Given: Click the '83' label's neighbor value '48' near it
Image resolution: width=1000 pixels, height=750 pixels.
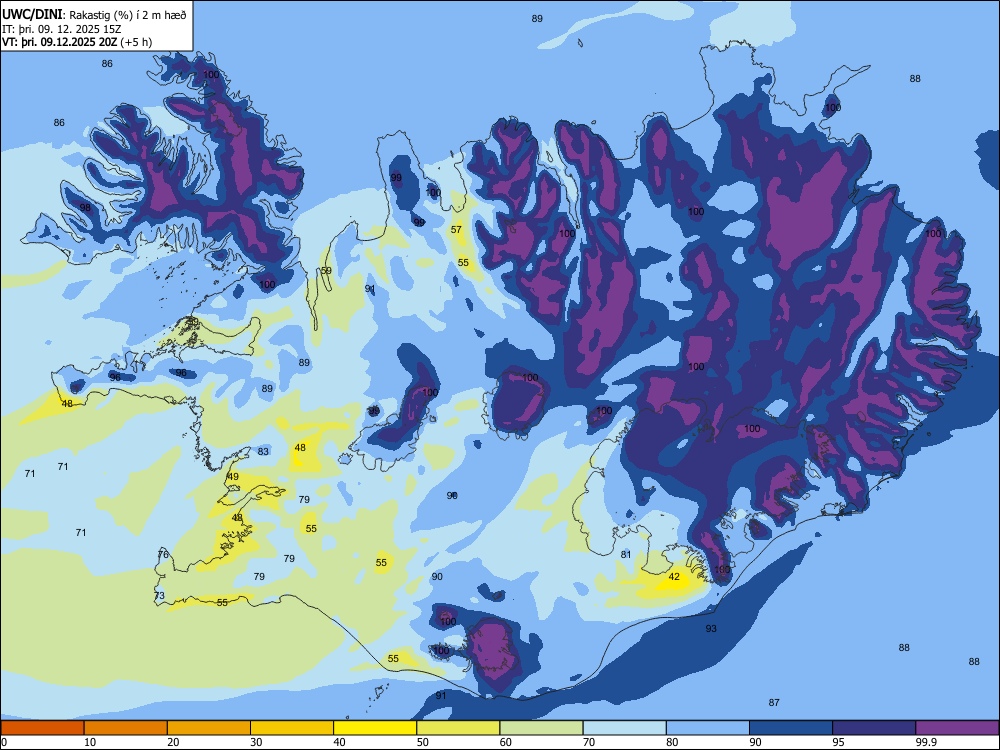Looking at the screenshot, I should coord(300,447).
